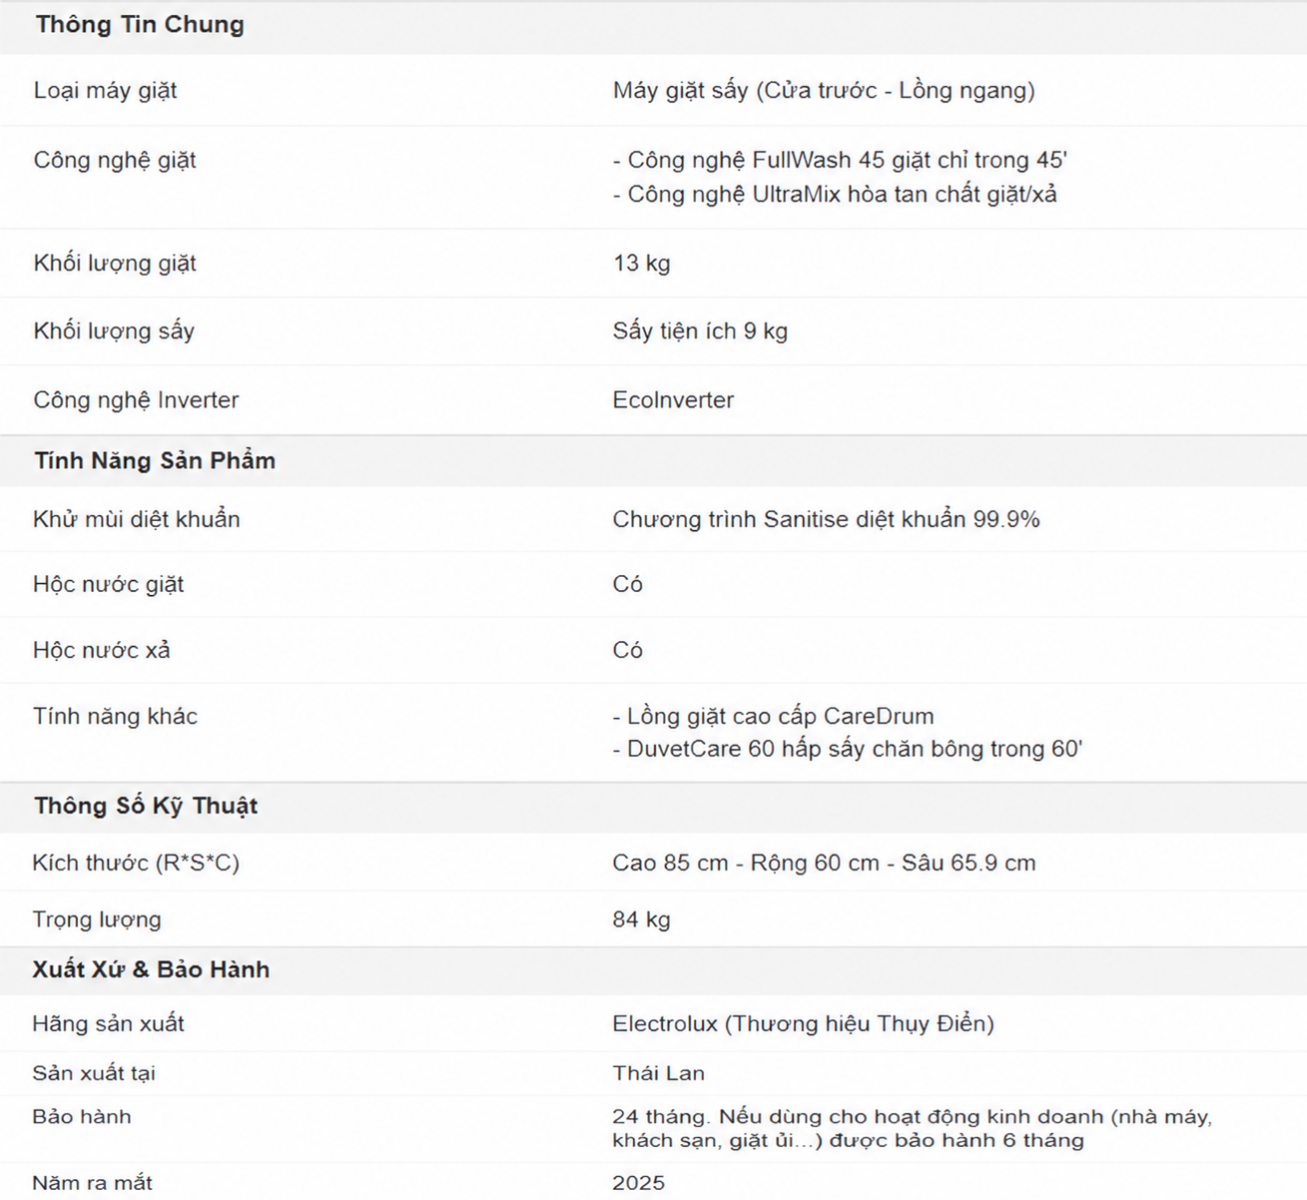Click the Loại máy giặt label
Screen dimensions: 1307x1200
pos(105,91)
